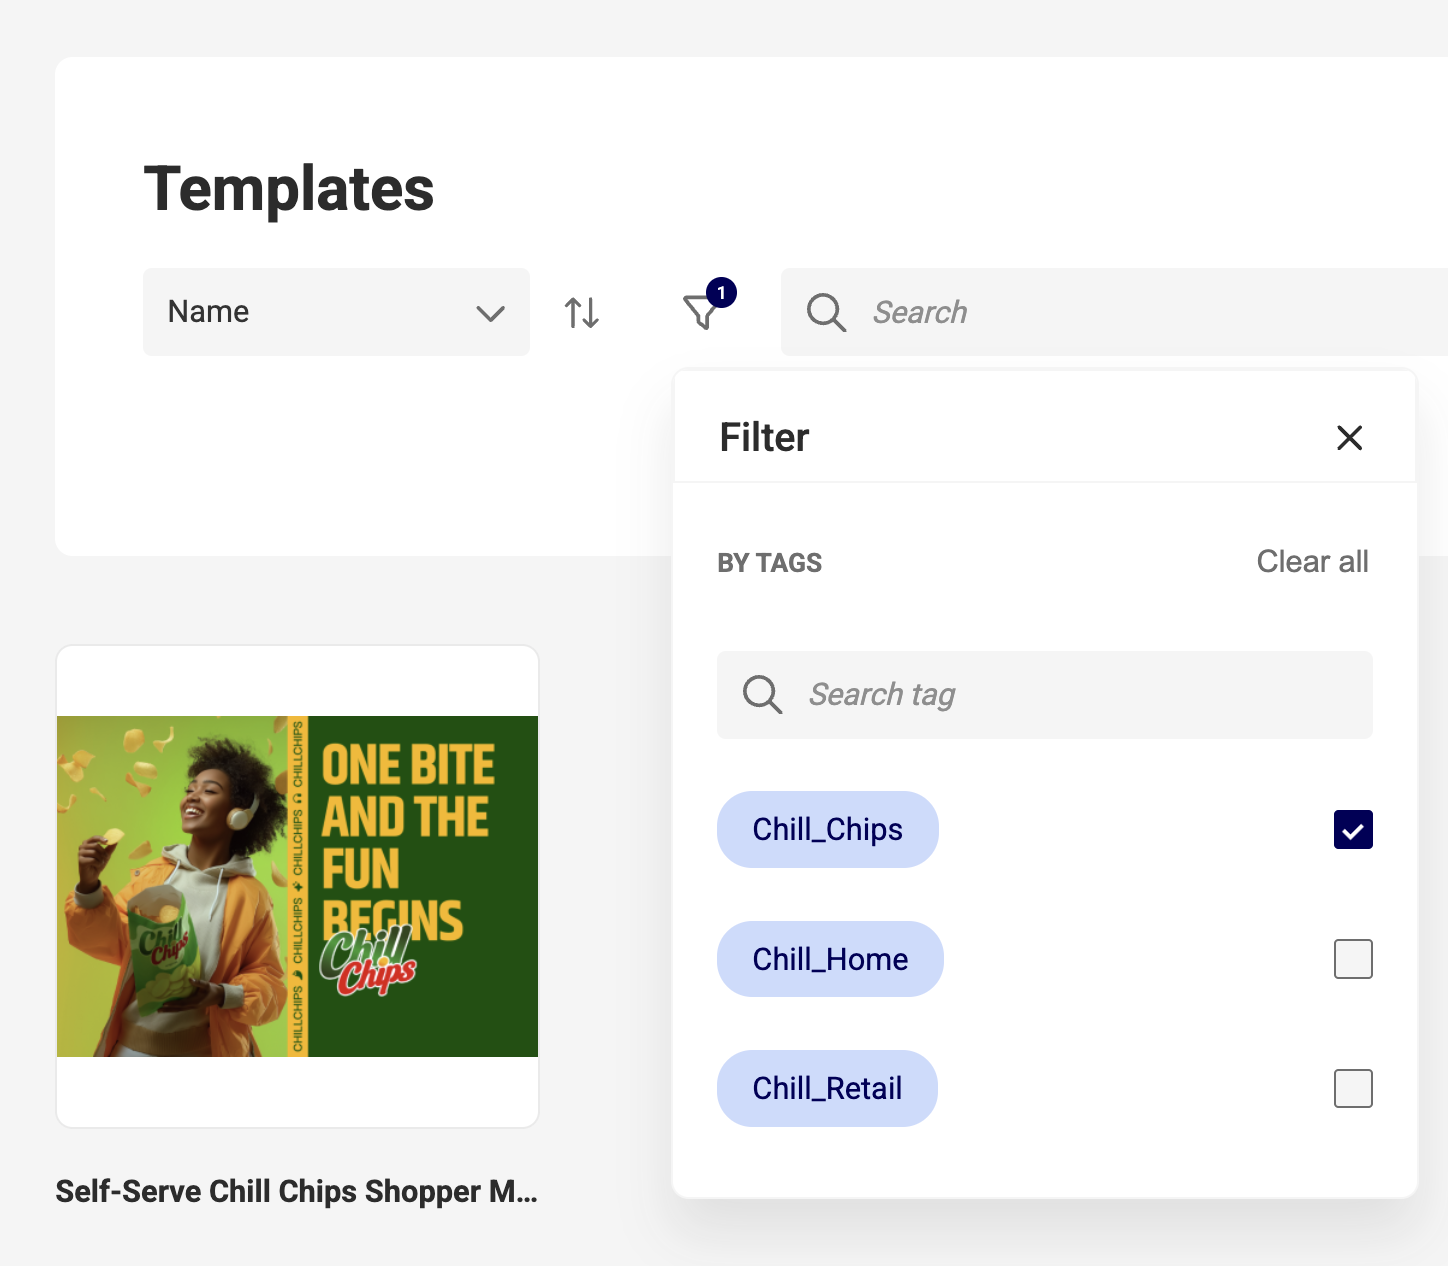Screen dimensions: 1448x1266
Task: Select the Chill_Home tag pill
Action: click(x=830, y=959)
